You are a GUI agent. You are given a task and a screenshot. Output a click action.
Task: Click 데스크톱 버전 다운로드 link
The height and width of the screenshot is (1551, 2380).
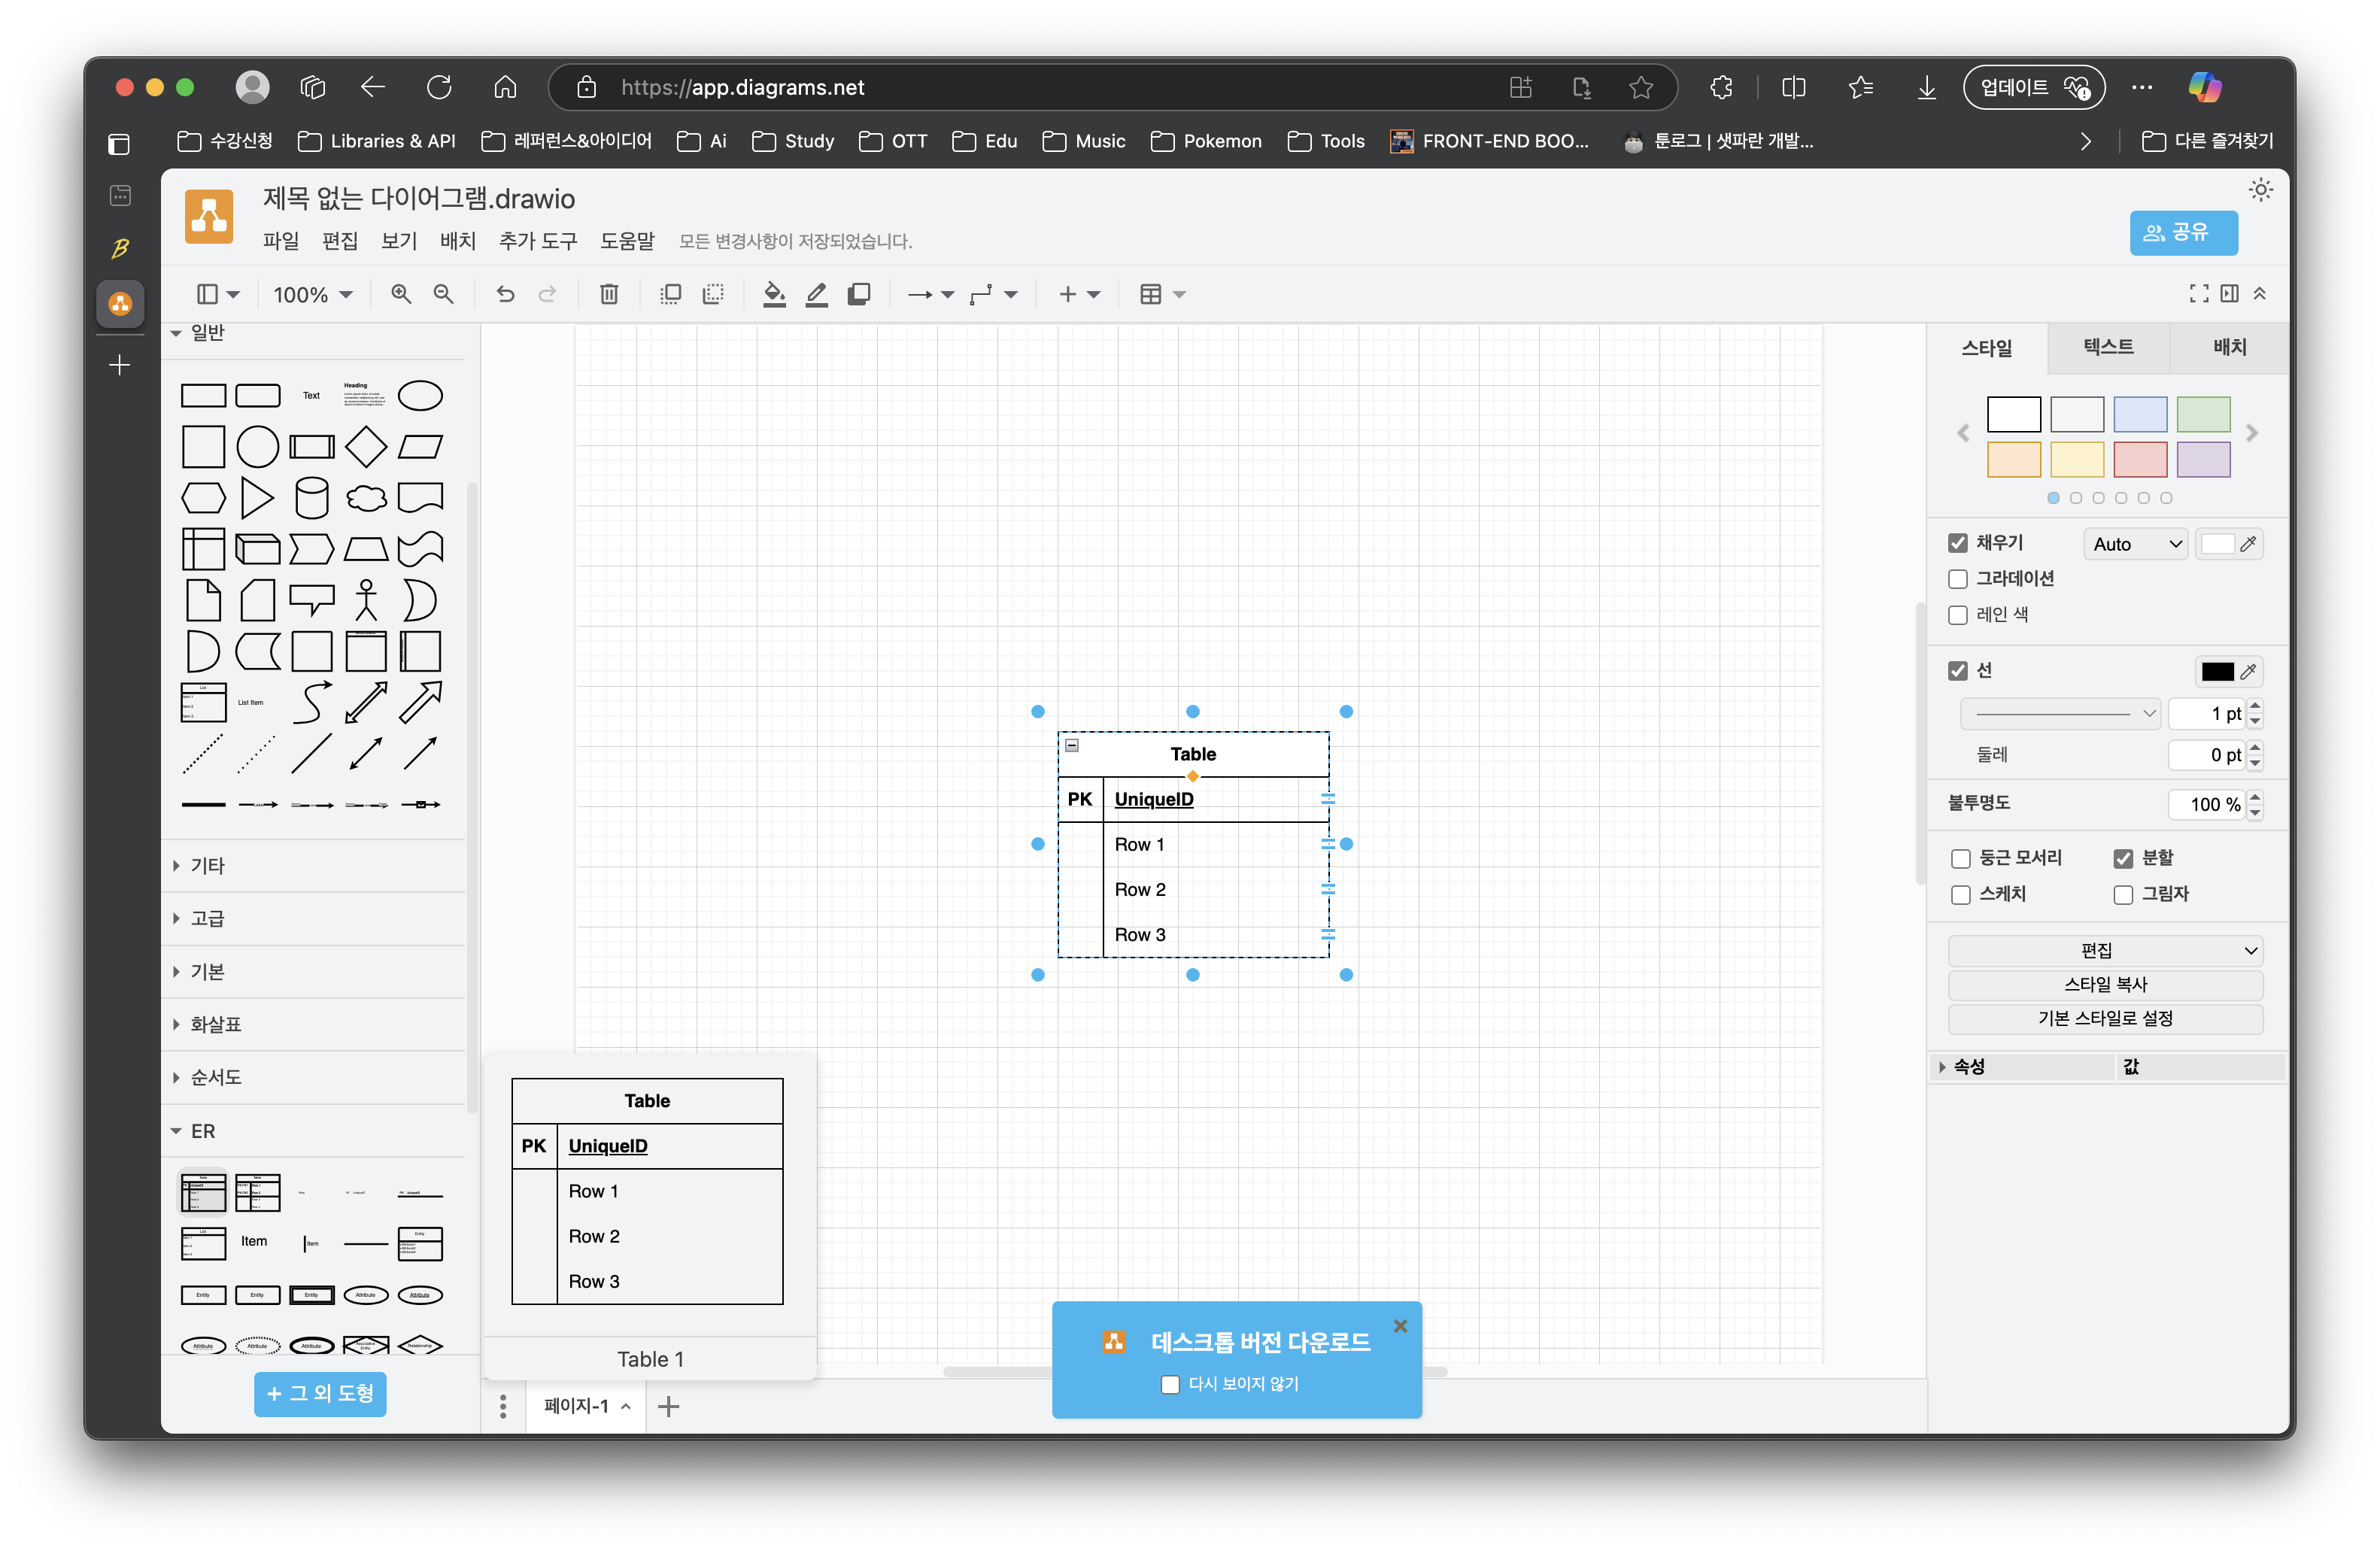click(x=1260, y=1342)
